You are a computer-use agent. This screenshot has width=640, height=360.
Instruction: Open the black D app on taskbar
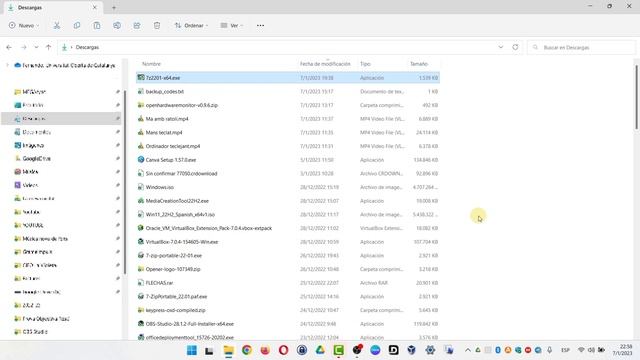coord(393,350)
